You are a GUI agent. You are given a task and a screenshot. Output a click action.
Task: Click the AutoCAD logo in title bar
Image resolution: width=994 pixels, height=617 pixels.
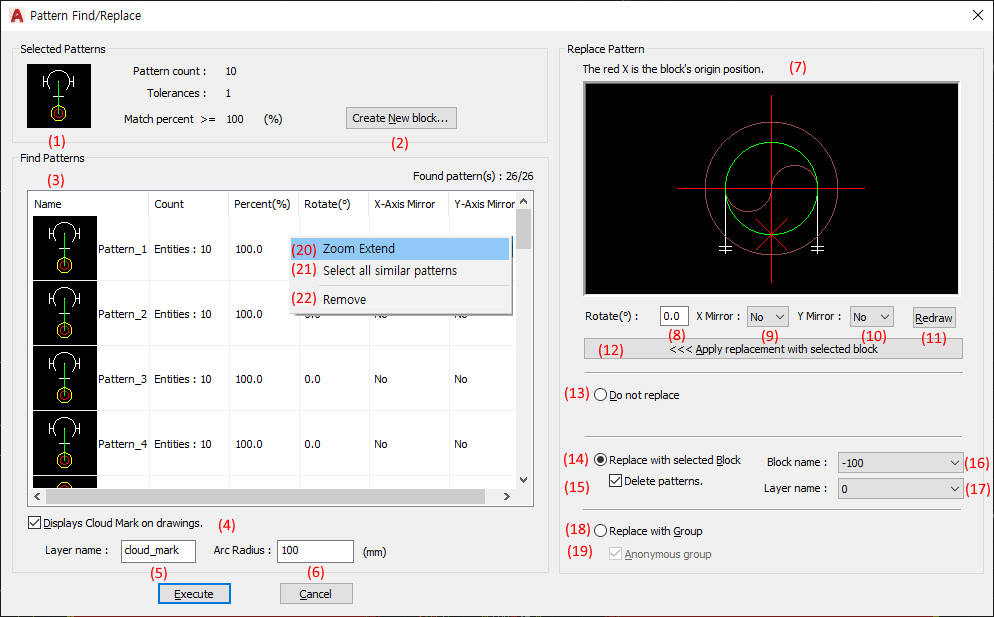[x=16, y=15]
